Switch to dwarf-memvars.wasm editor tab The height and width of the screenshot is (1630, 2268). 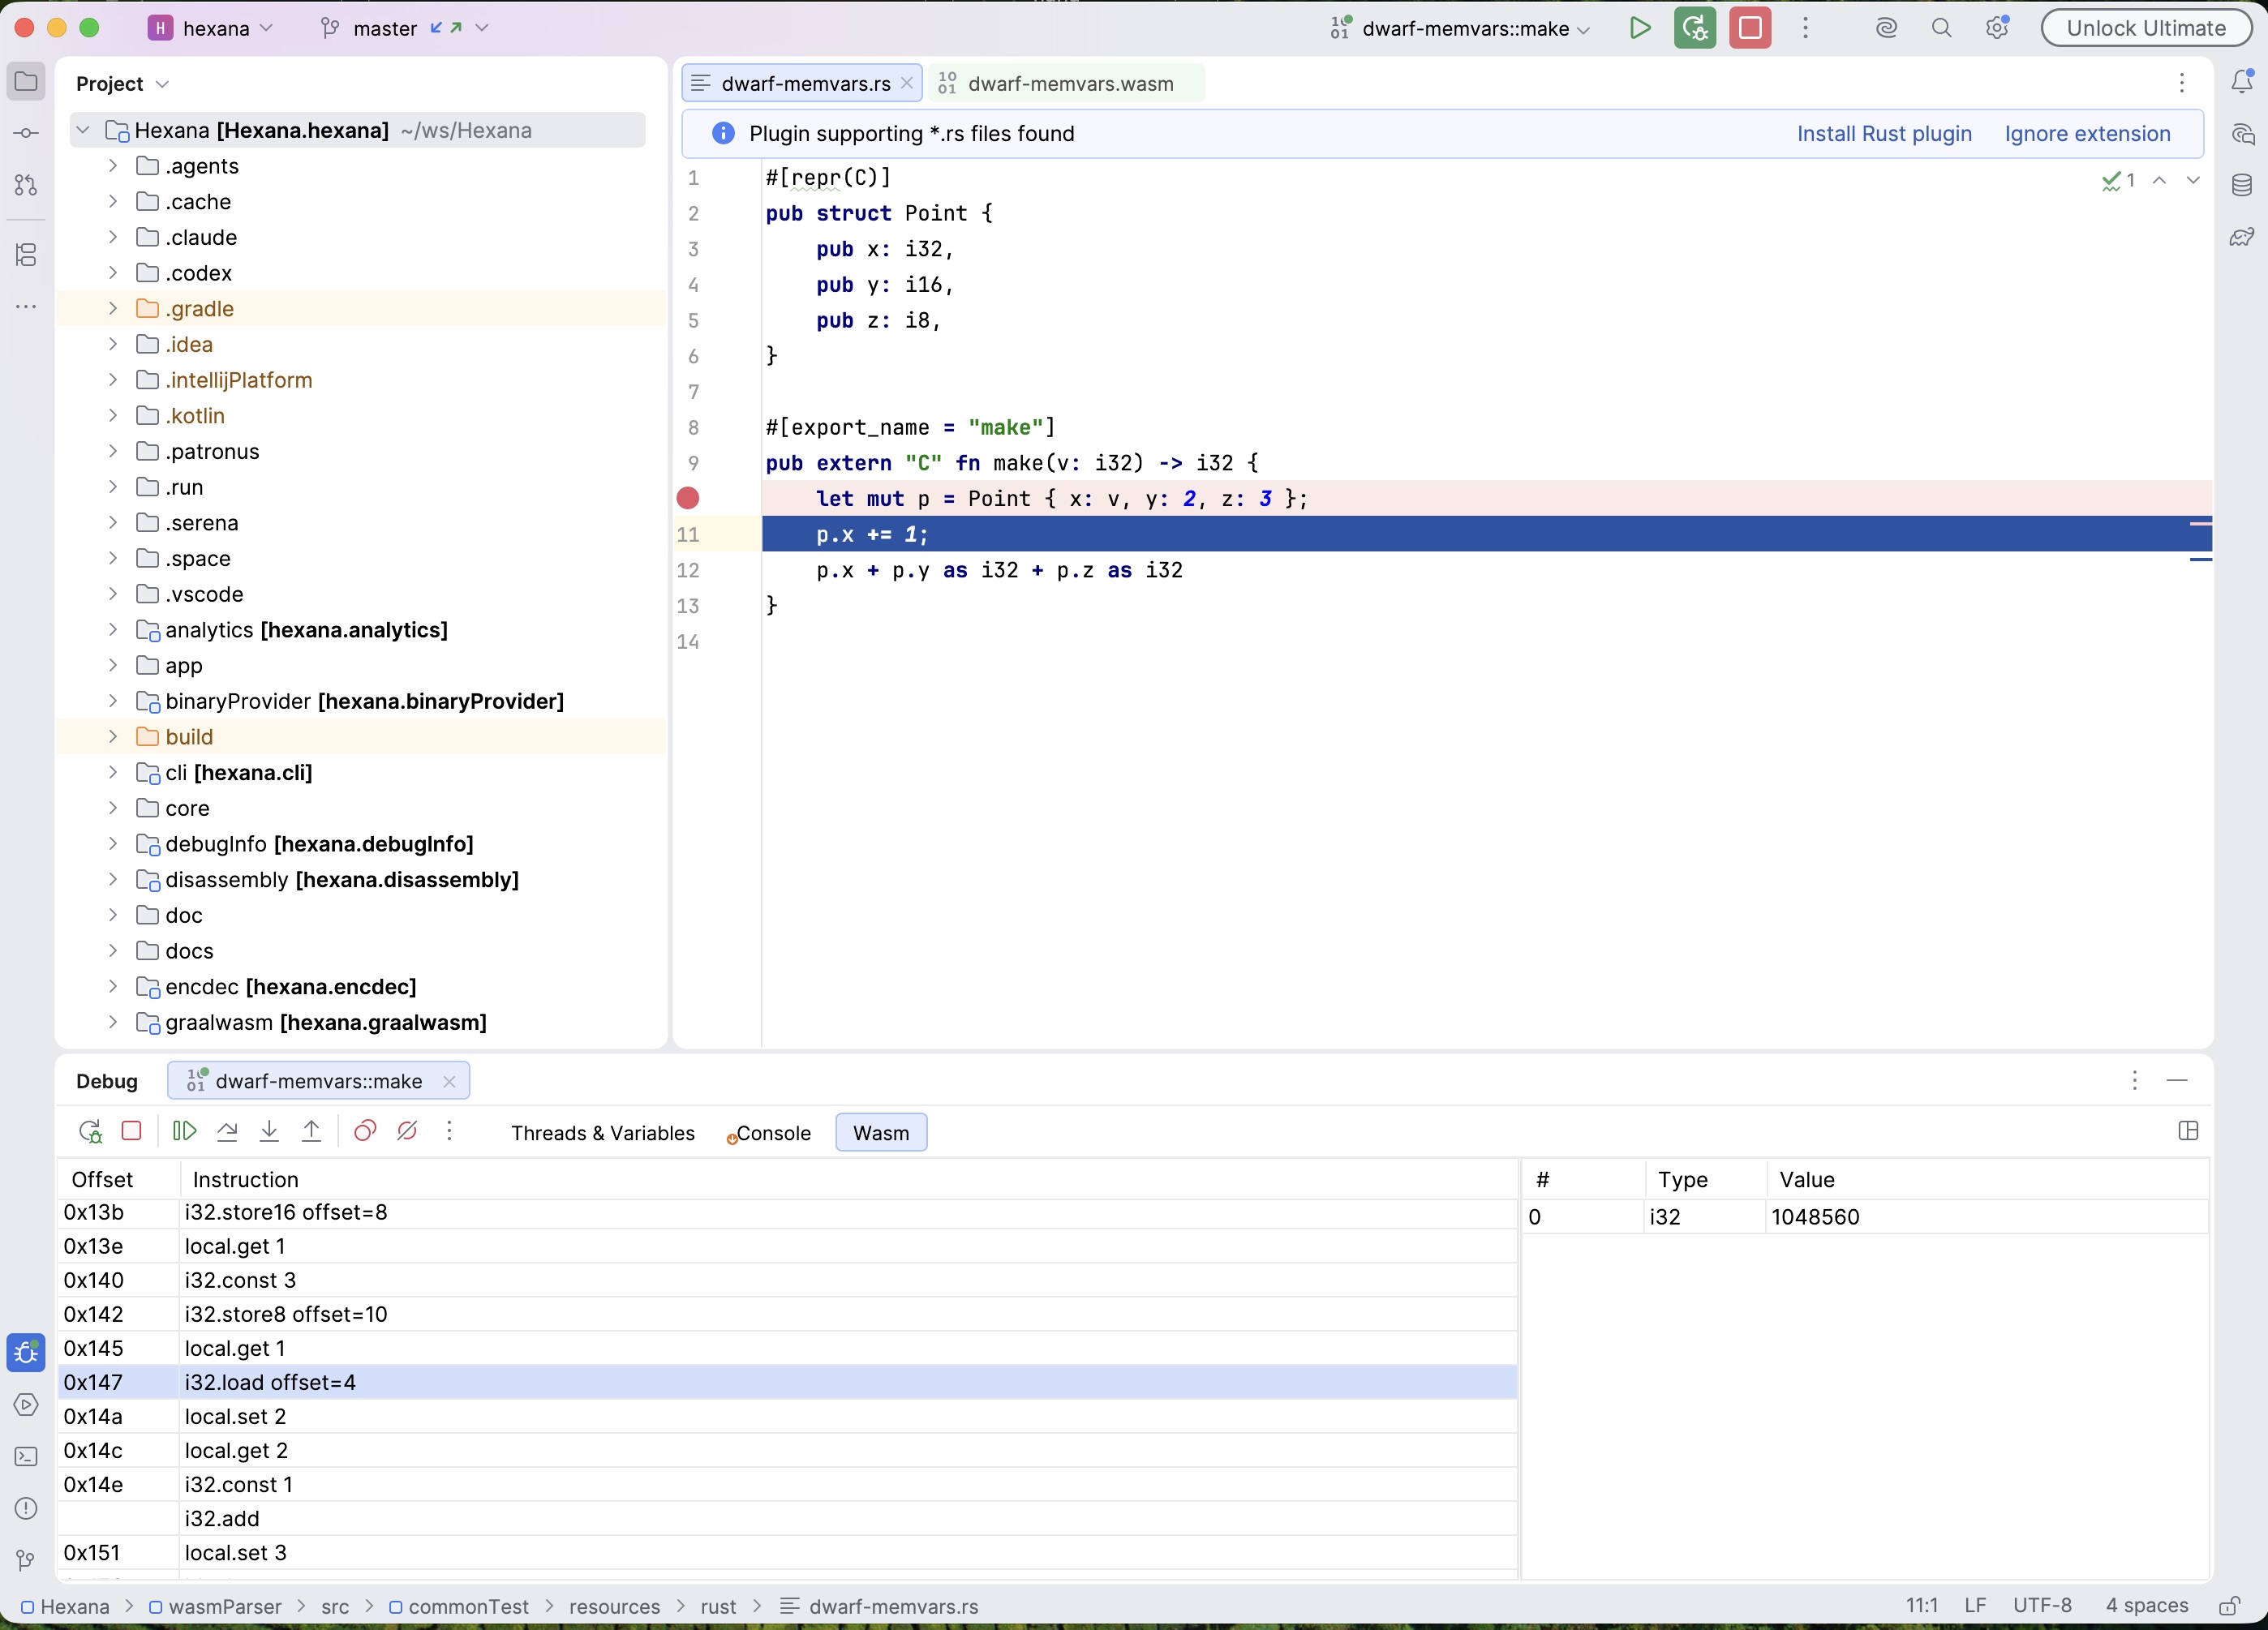tap(1066, 83)
